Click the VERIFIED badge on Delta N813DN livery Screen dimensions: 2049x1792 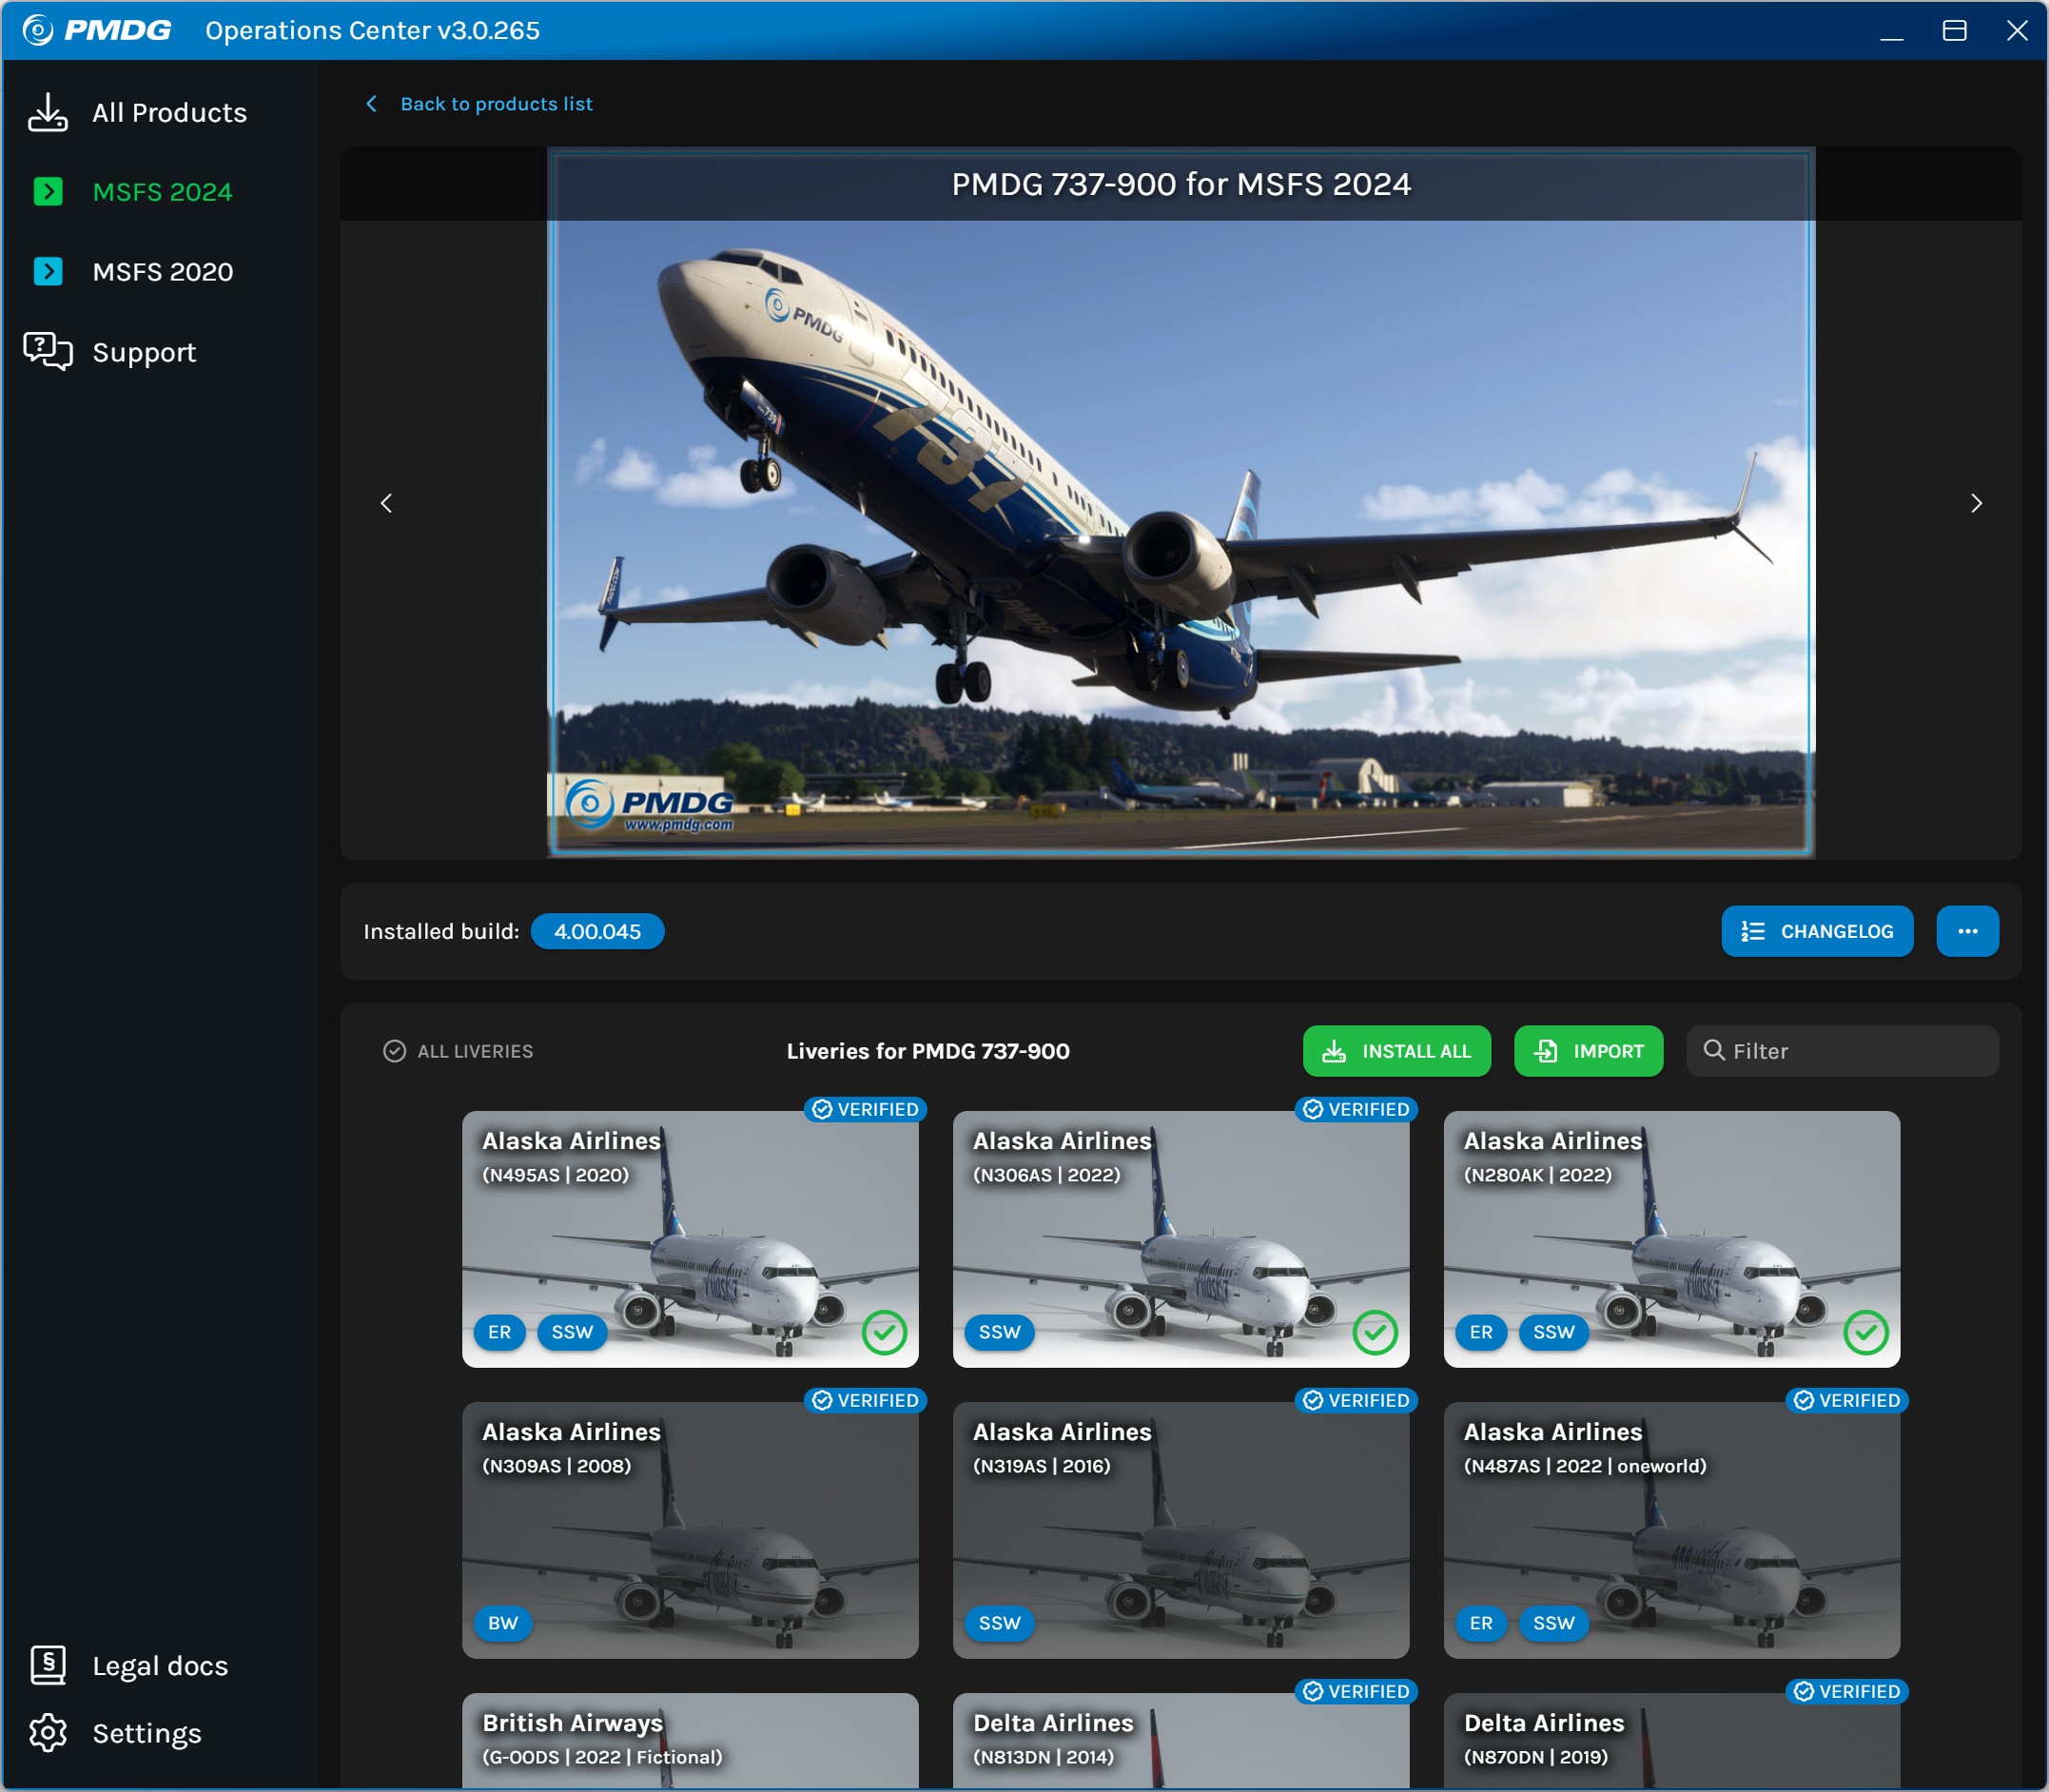coord(1356,1691)
